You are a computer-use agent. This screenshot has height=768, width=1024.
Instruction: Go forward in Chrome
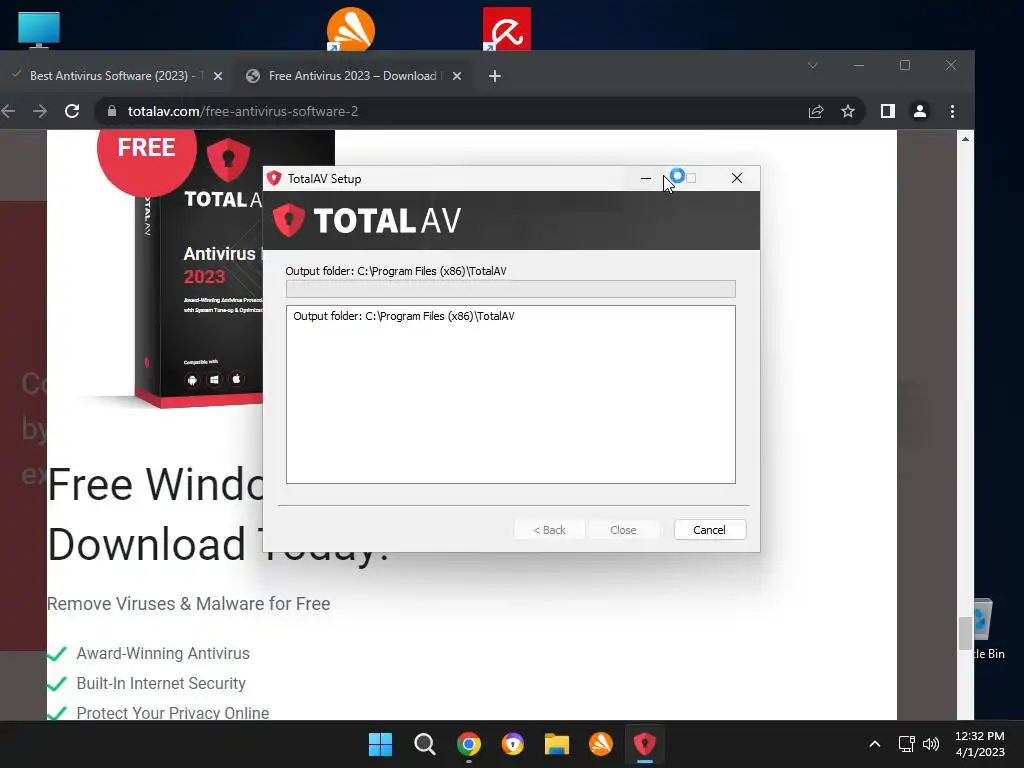tap(40, 112)
